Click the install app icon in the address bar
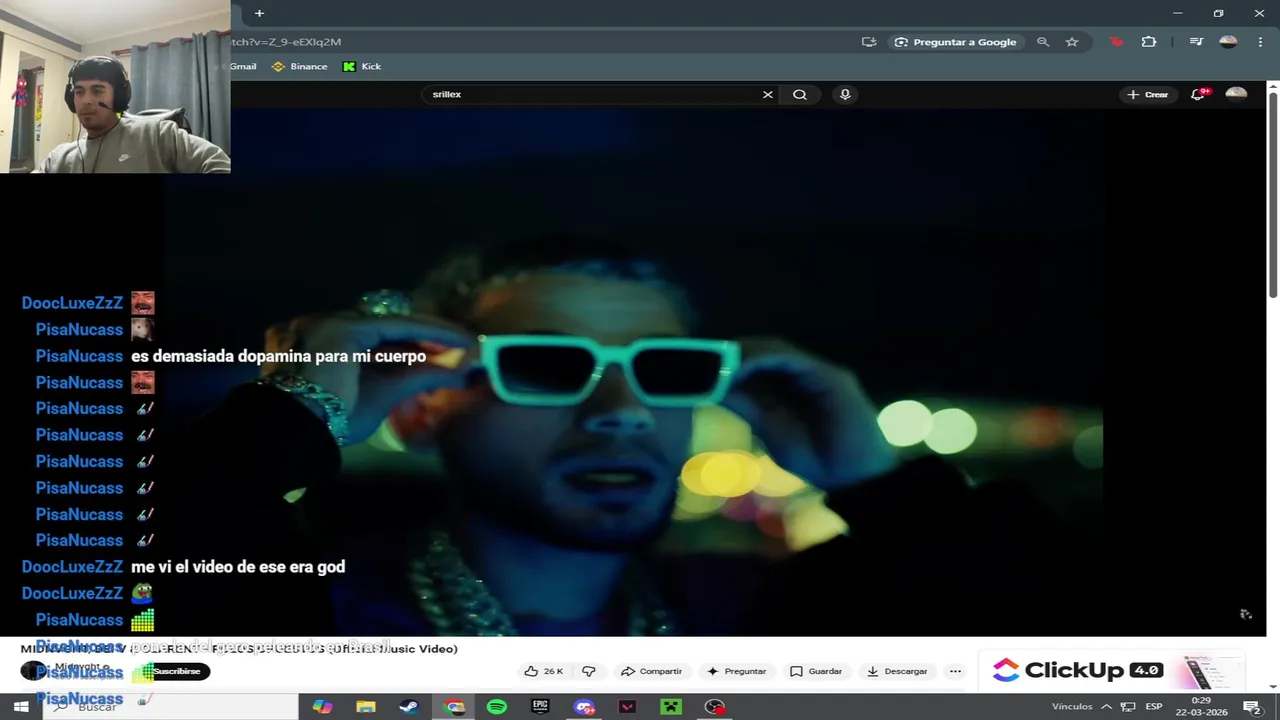This screenshot has width=1280, height=720. 869,42
